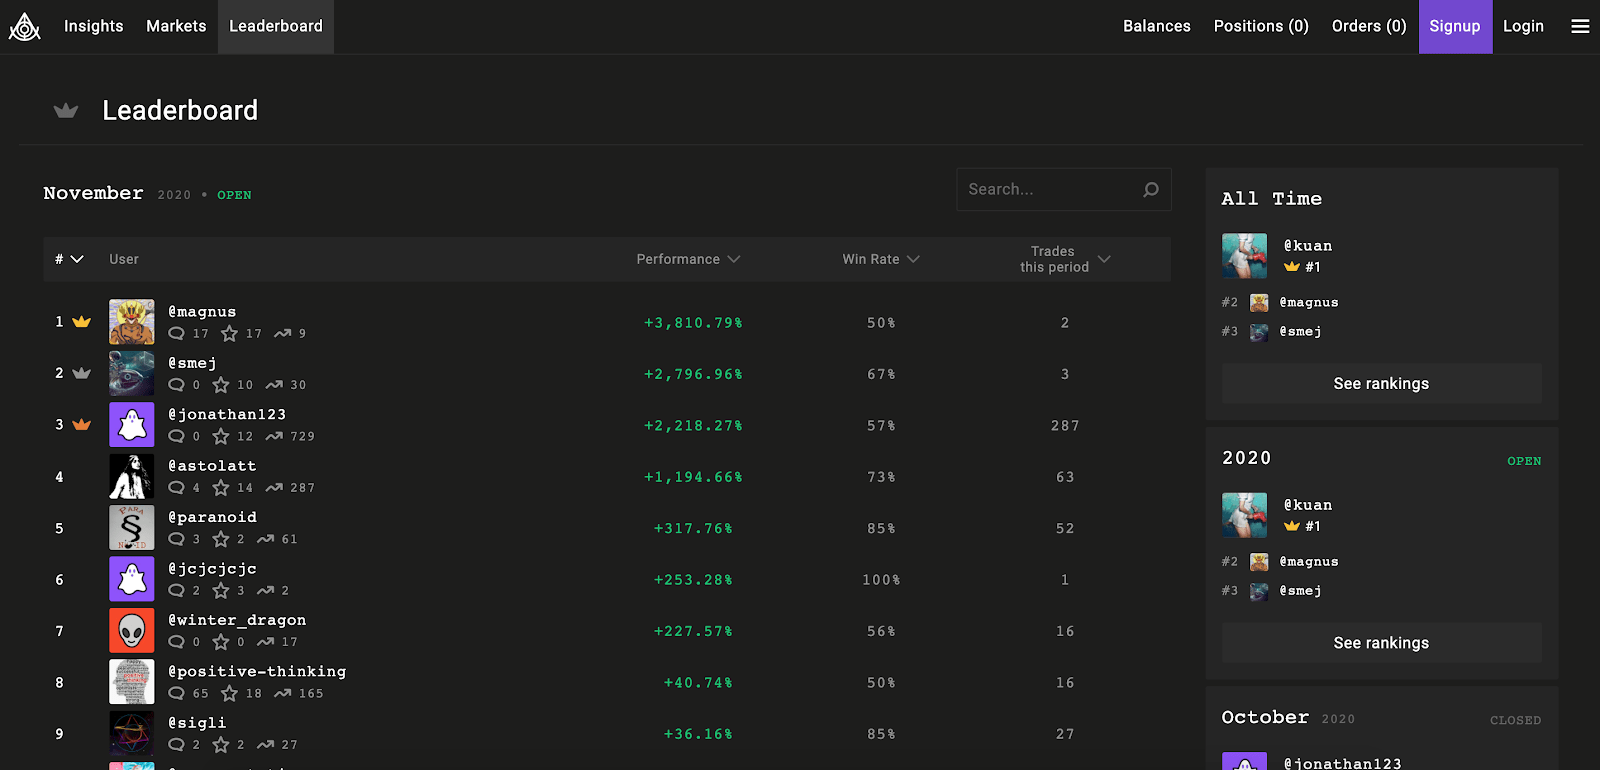Click the crown in @jonathan123 row

point(82,425)
